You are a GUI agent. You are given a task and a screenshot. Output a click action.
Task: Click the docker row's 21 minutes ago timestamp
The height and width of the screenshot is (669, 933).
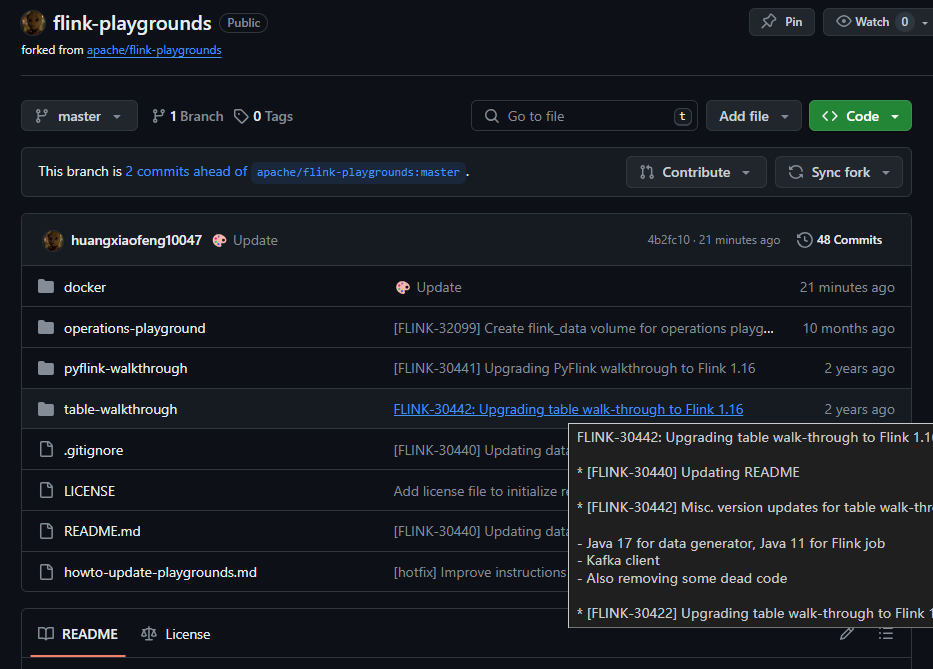847,287
